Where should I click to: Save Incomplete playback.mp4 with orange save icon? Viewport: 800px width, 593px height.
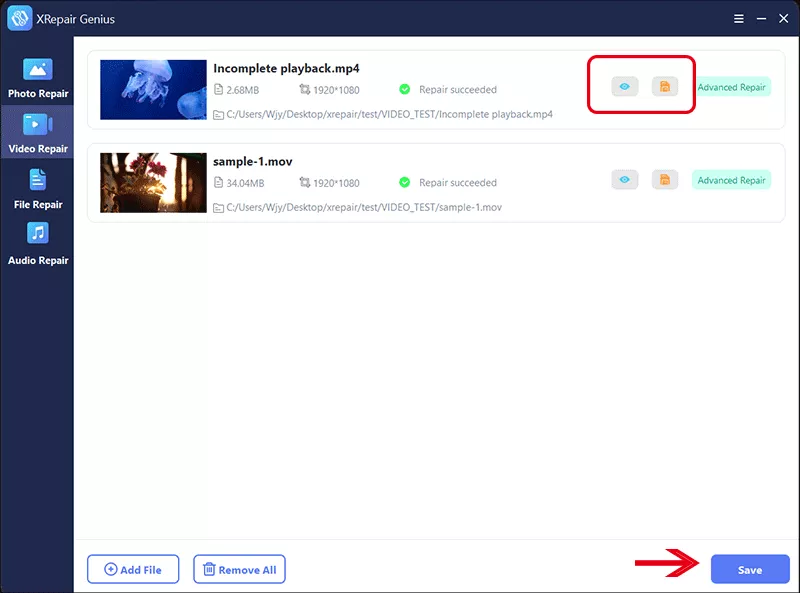tap(665, 87)
